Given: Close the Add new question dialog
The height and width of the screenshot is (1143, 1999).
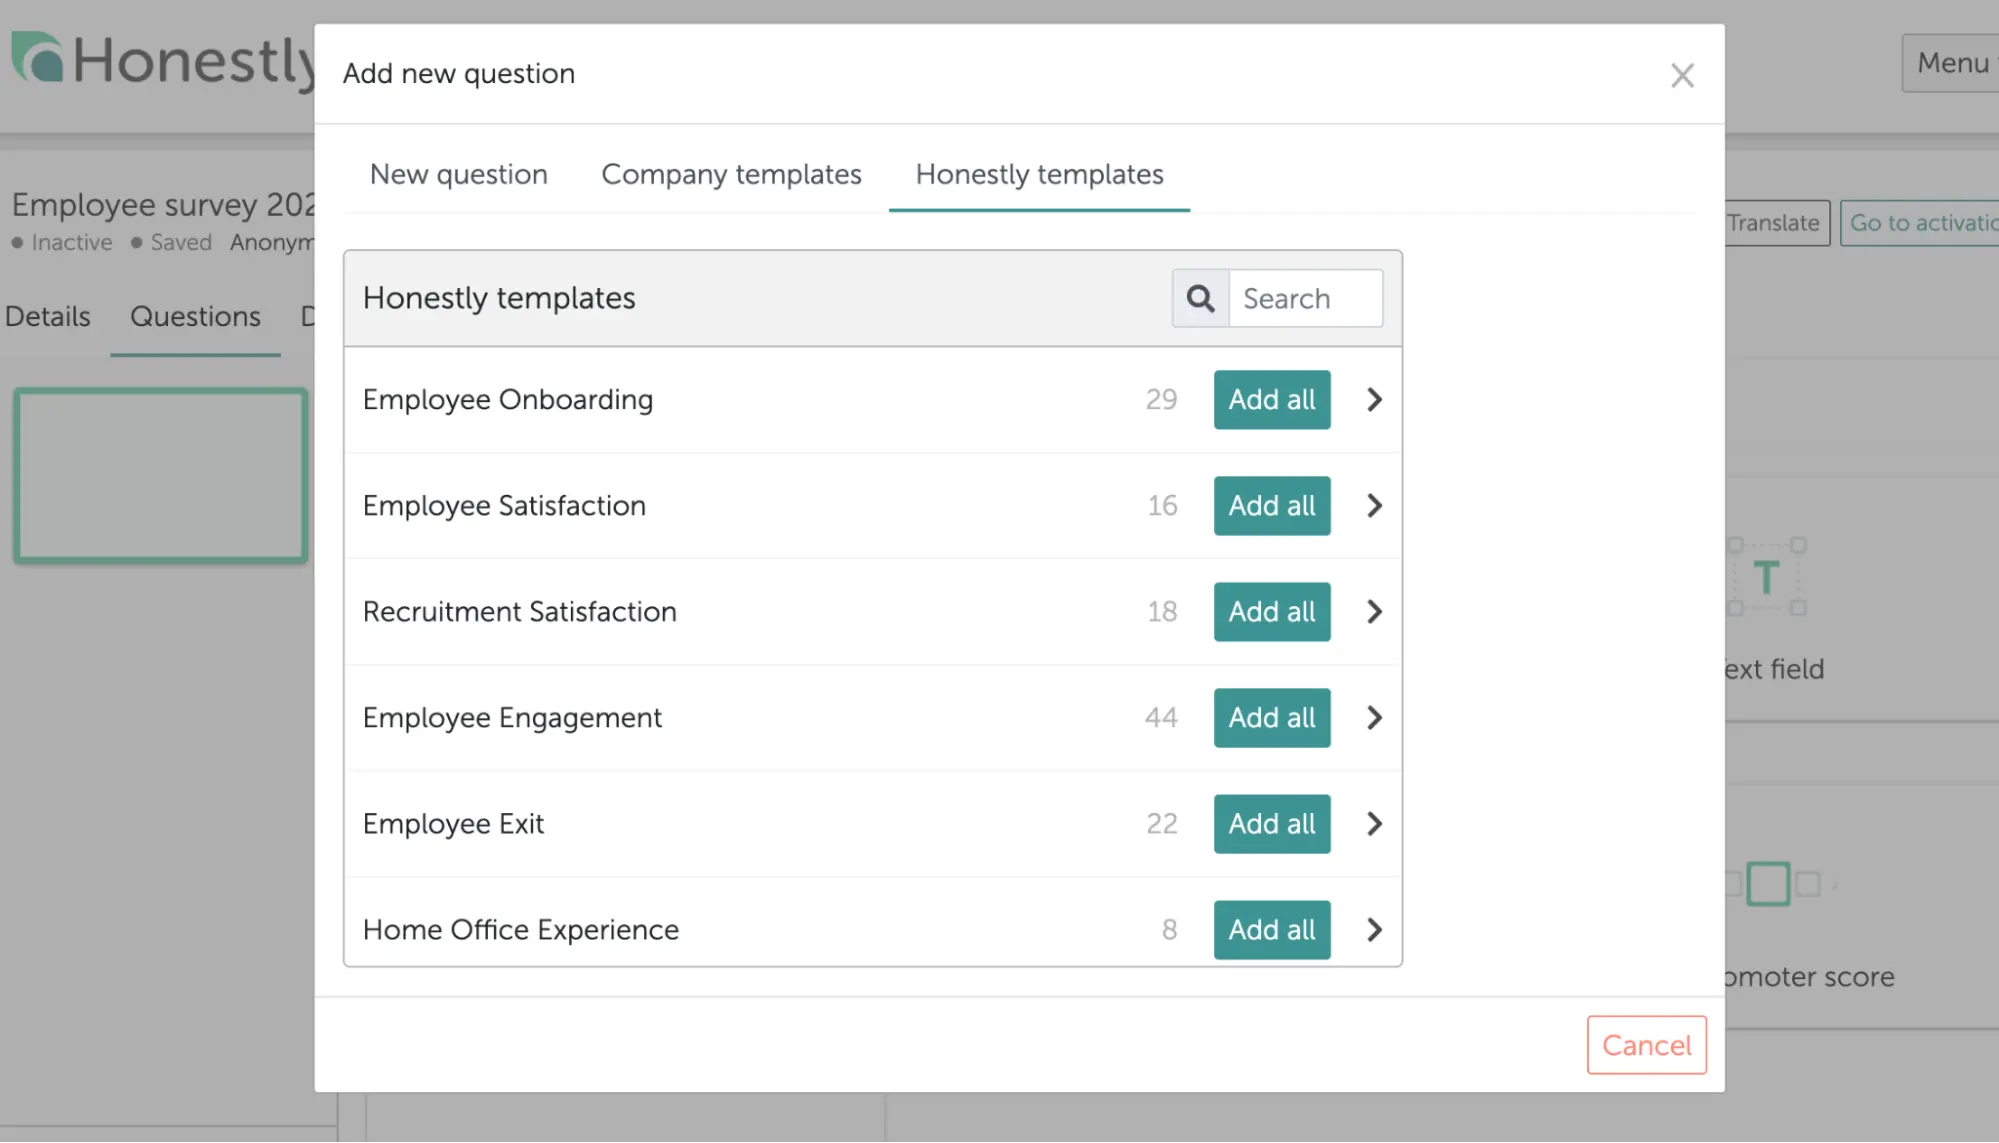Looking at the screenshot, I should pyautogui.click(x=1682, y=75).
